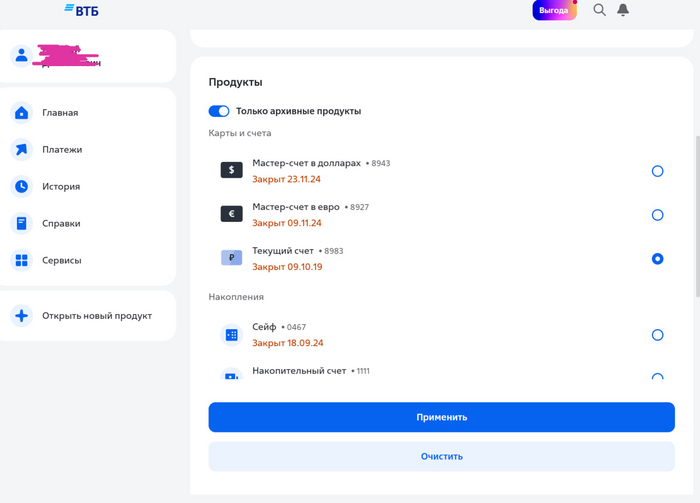Deselect Текущий счет 8983 radio button
Viewport: 700px width, 503px height.
click(x=657, y=259)
